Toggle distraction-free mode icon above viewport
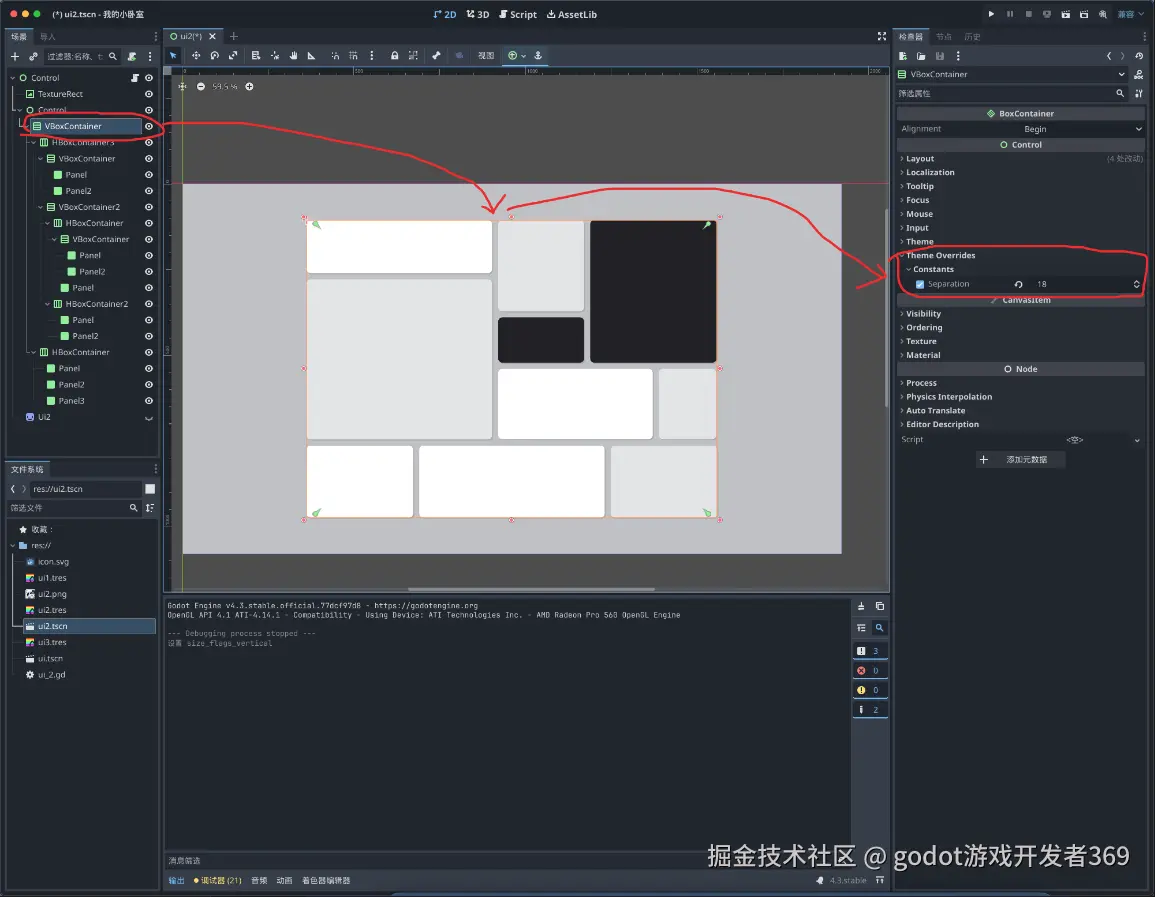This screenshot has width=1155, height=897. [x=881, y=36]
